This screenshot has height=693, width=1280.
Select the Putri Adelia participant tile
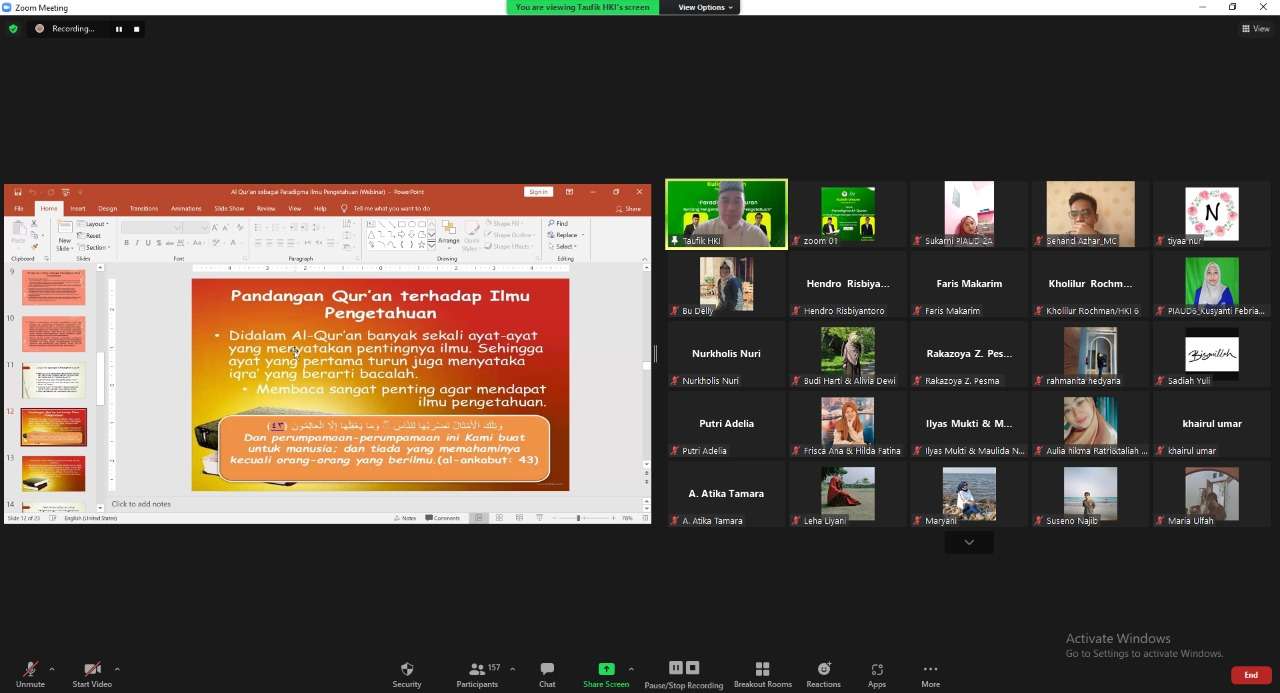pos(727,424)
